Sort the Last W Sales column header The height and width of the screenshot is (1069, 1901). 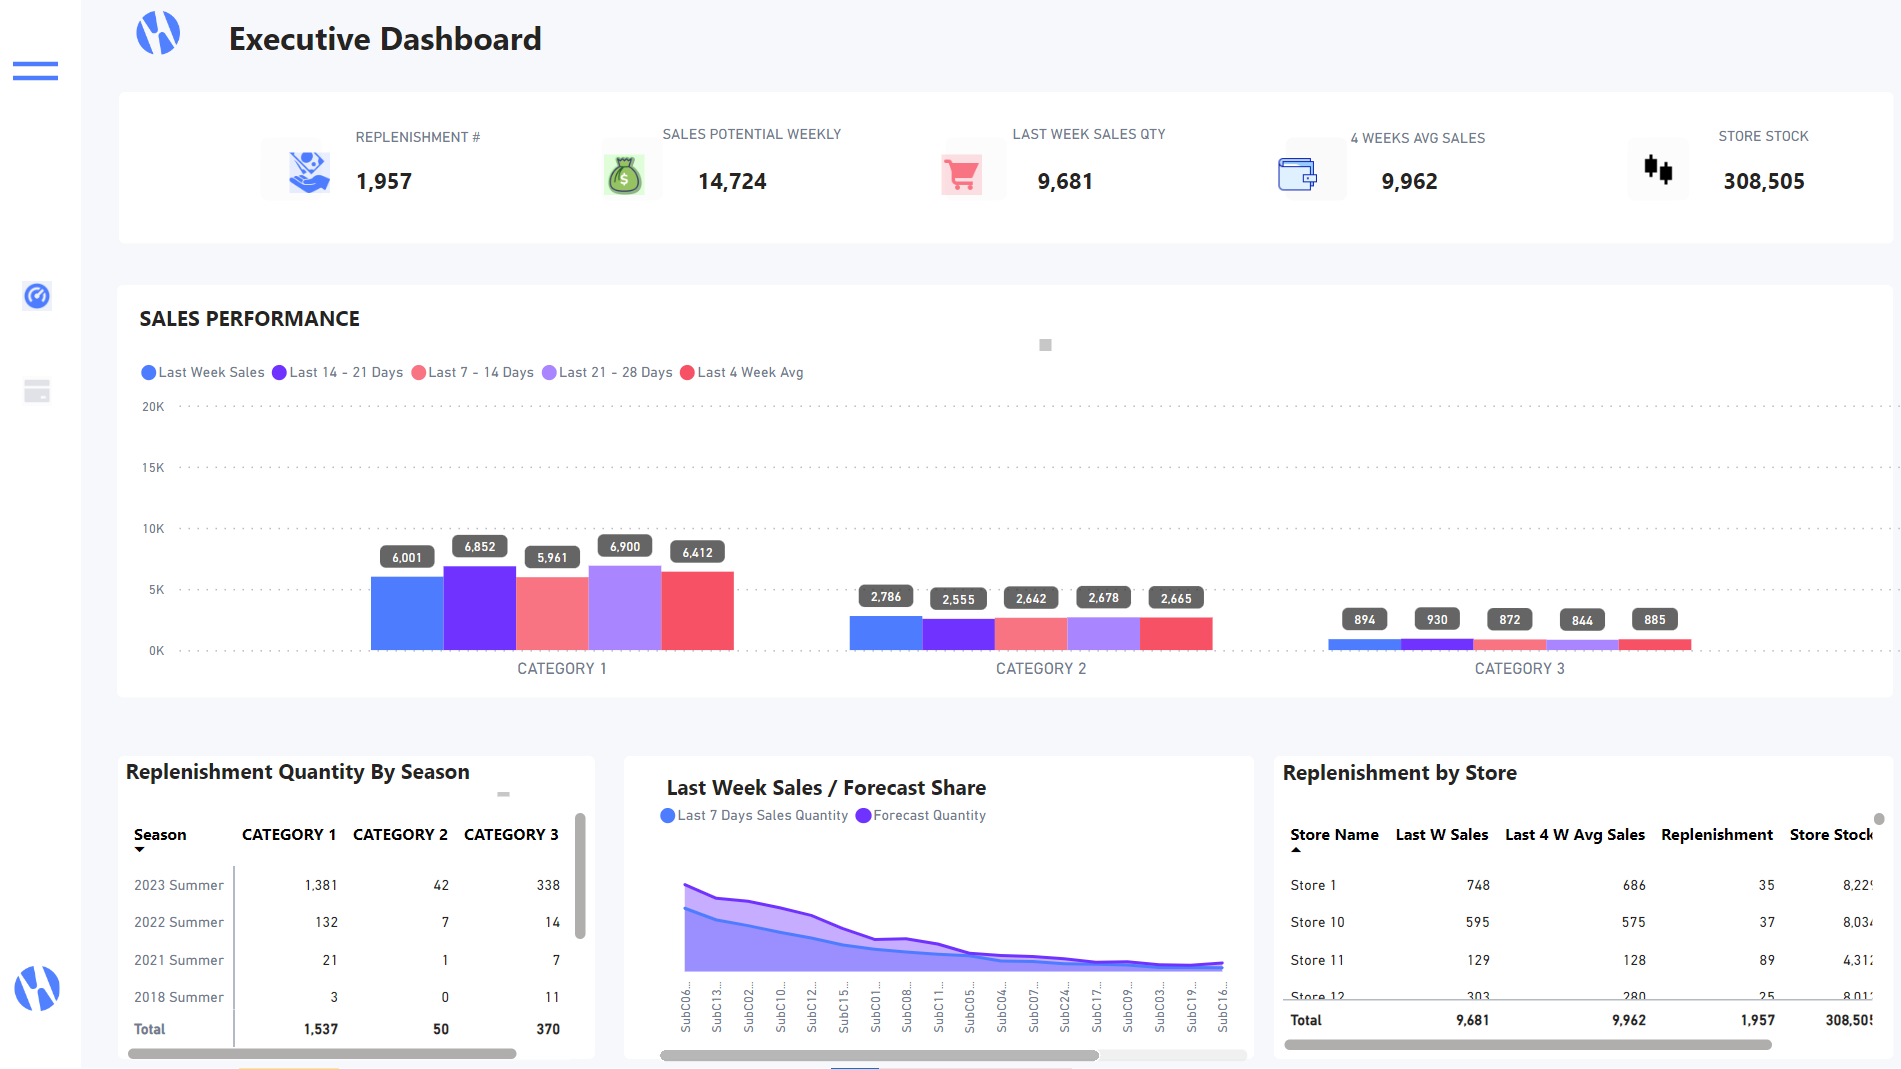(x=1441, y=834)
